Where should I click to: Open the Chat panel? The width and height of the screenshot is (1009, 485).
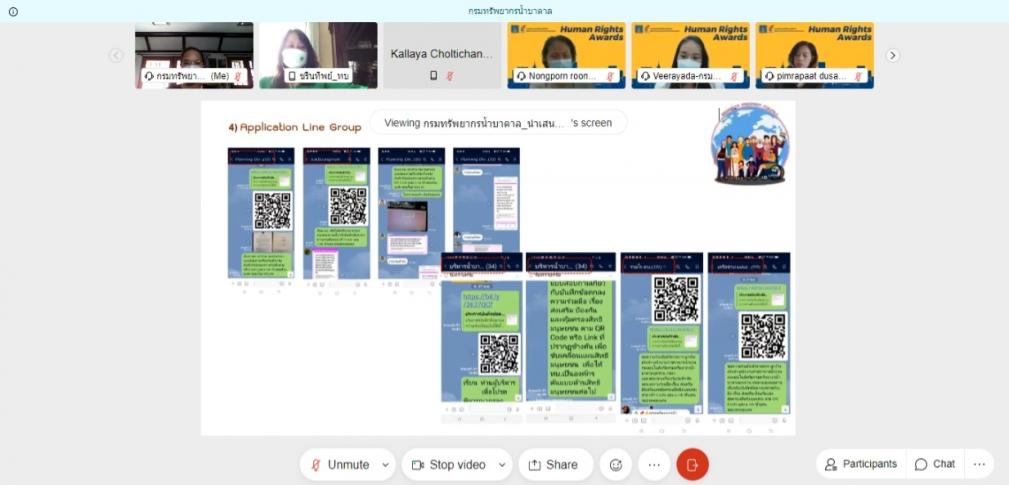coord(935,464)
